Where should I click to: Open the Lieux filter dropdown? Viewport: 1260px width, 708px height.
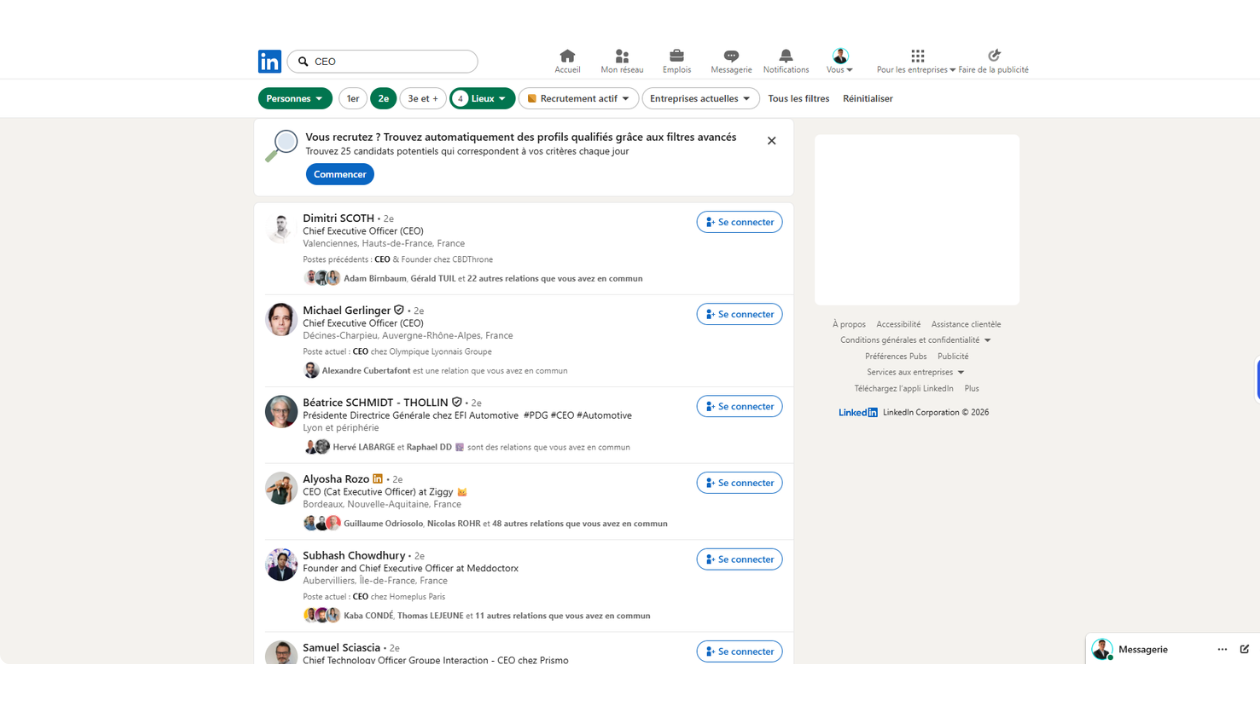pyautogui.click(x=482, y=98)
